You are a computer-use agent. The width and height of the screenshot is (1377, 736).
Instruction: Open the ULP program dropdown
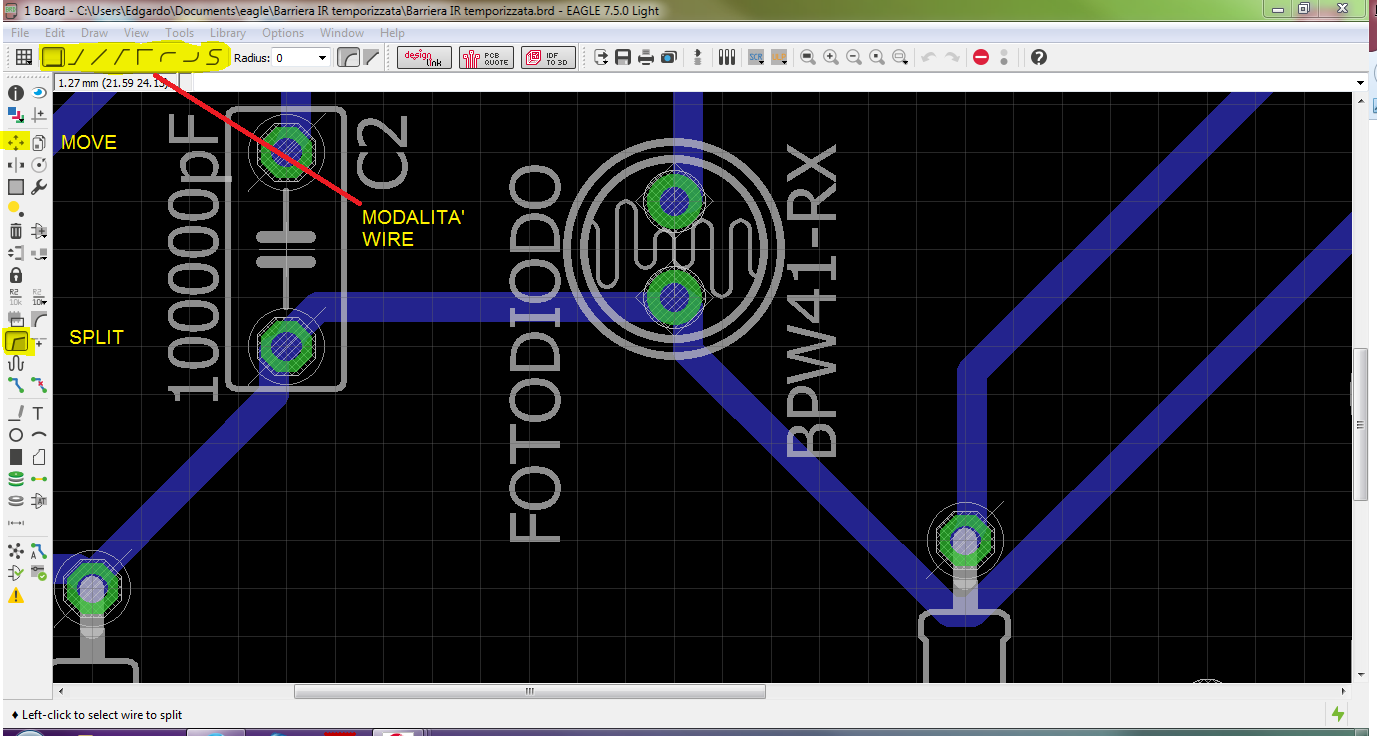(779, 58)
